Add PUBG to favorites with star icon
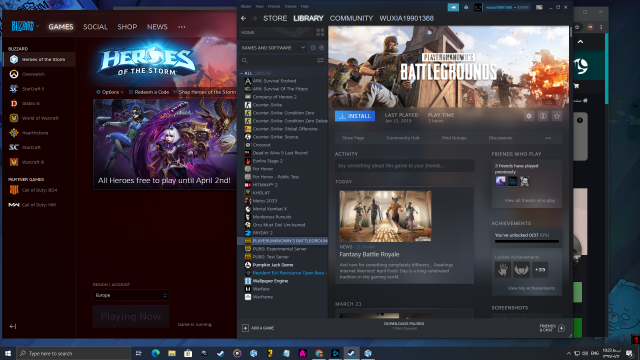The height and width of the screenshot is (360, 640). point(557,116)
